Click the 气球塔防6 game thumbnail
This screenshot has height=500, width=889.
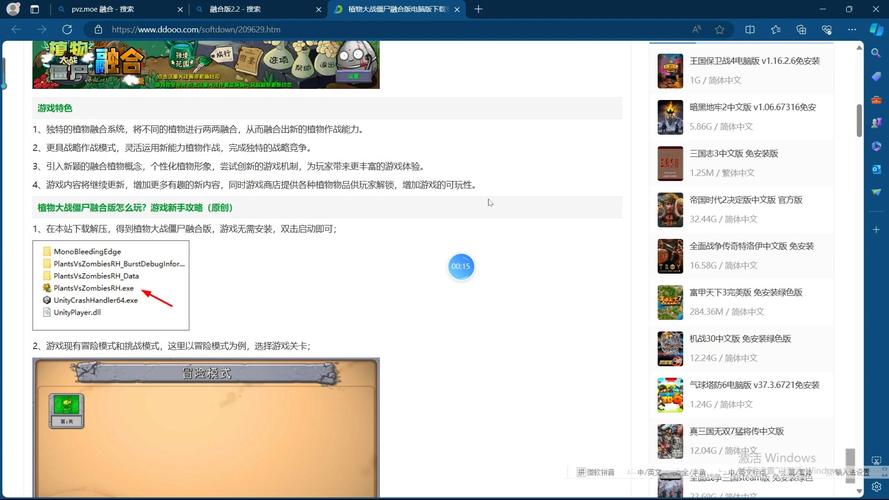point(670,395)
